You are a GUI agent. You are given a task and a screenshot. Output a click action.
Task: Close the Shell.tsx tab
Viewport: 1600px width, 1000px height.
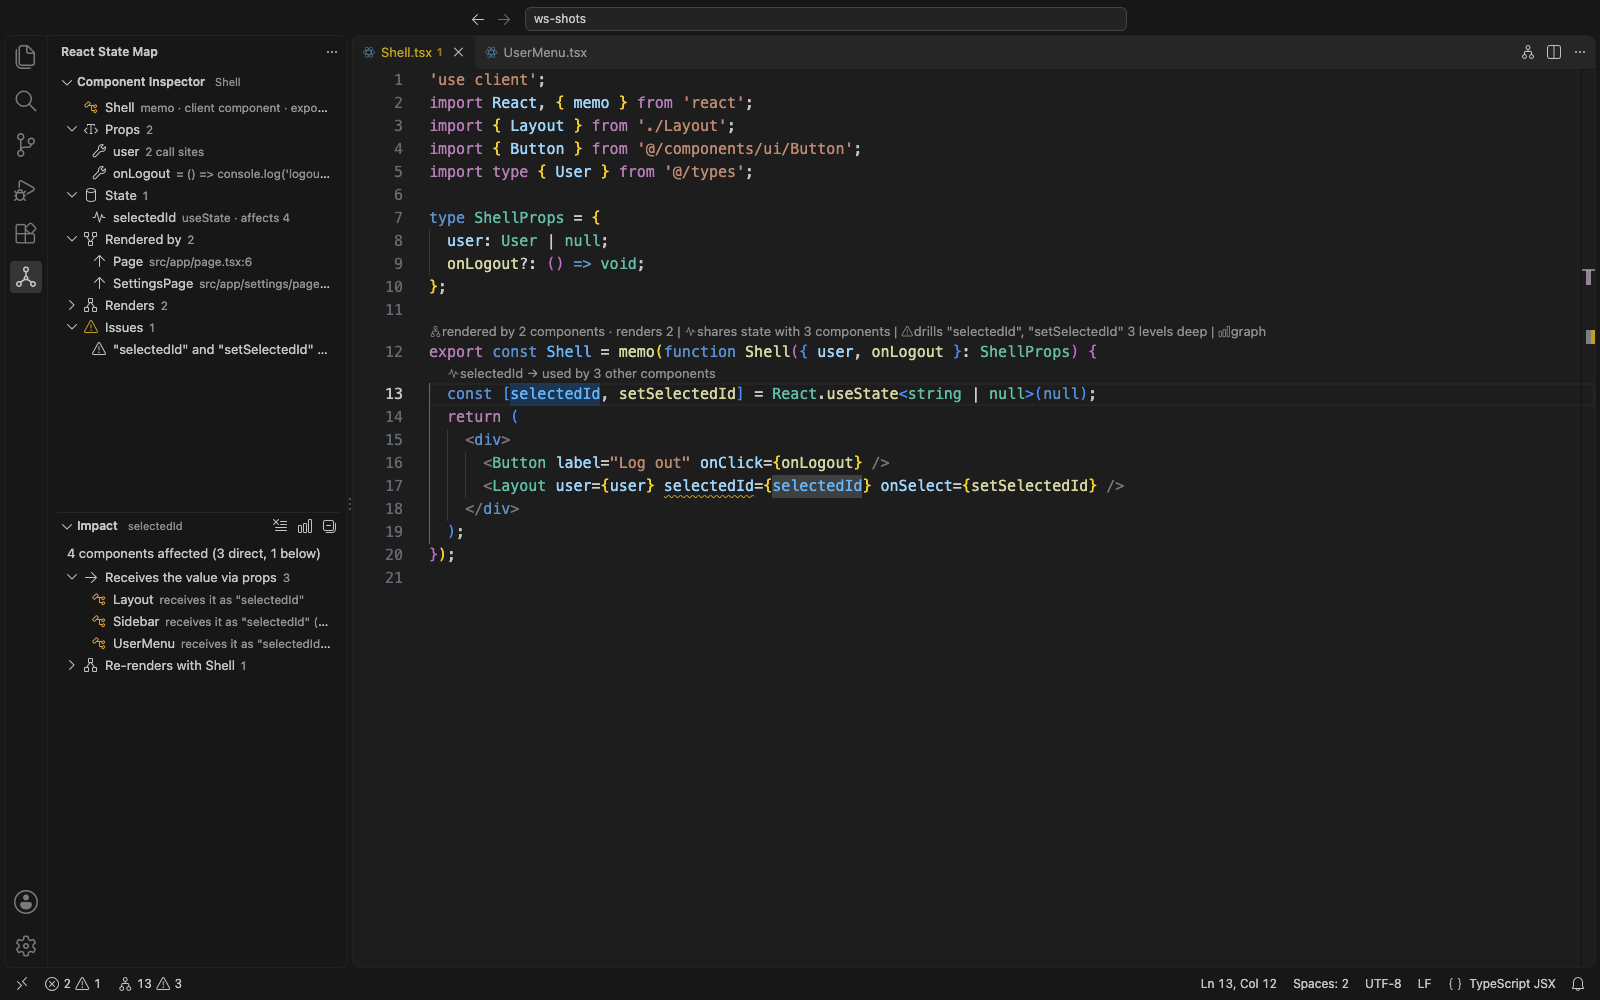coord(459,52)
